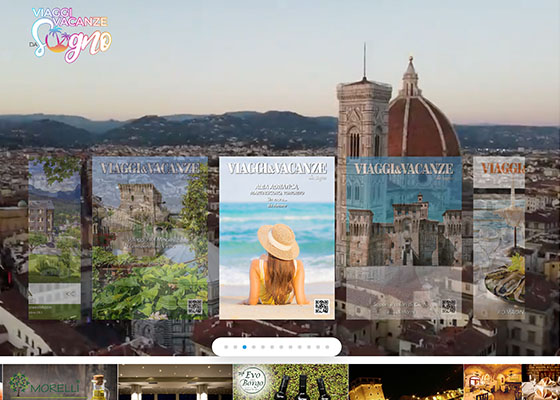Click the VIAGGI&VACANZE title on blue castle cover
This screenshot has width=560, height=400.
pyautogui.click(x=404, y=168)
